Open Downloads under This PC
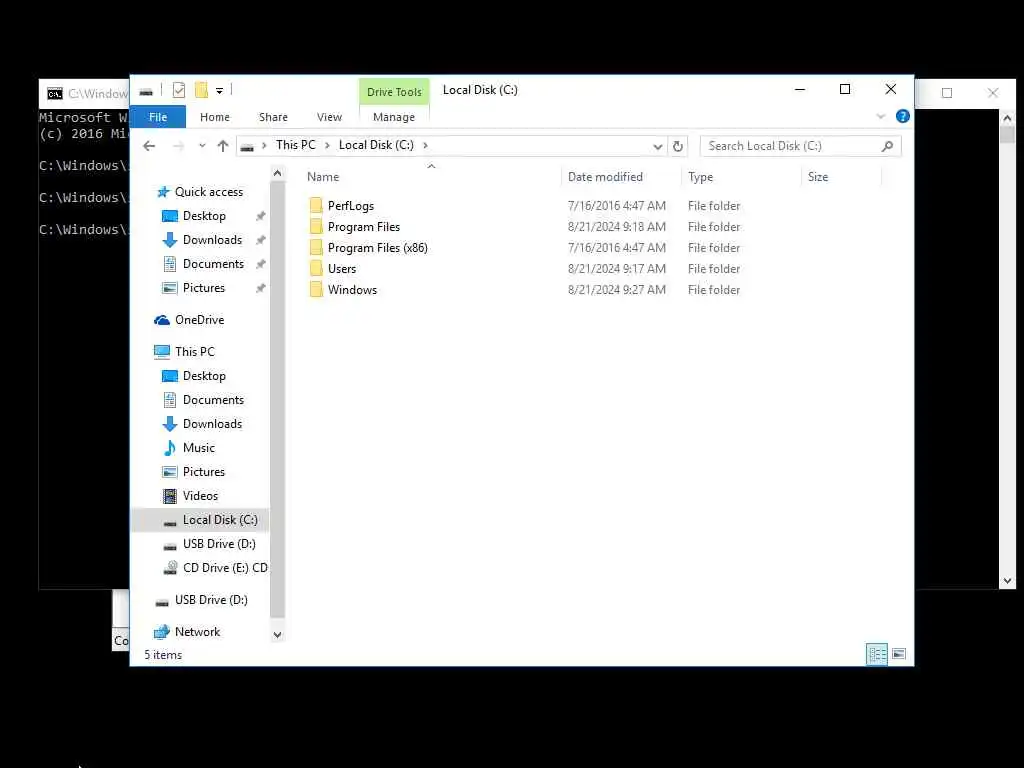The width and height of the screenshot is (1024, 768). click(x=212, y=424)
